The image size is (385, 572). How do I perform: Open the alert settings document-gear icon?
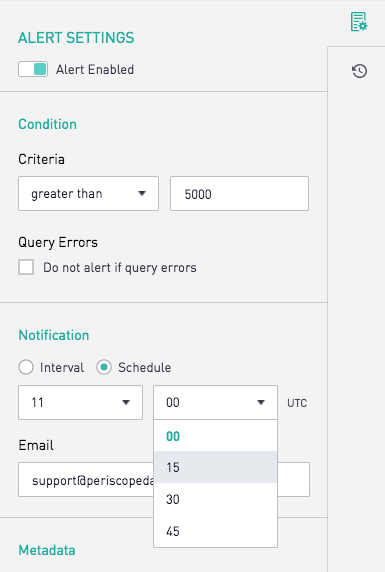359,22
